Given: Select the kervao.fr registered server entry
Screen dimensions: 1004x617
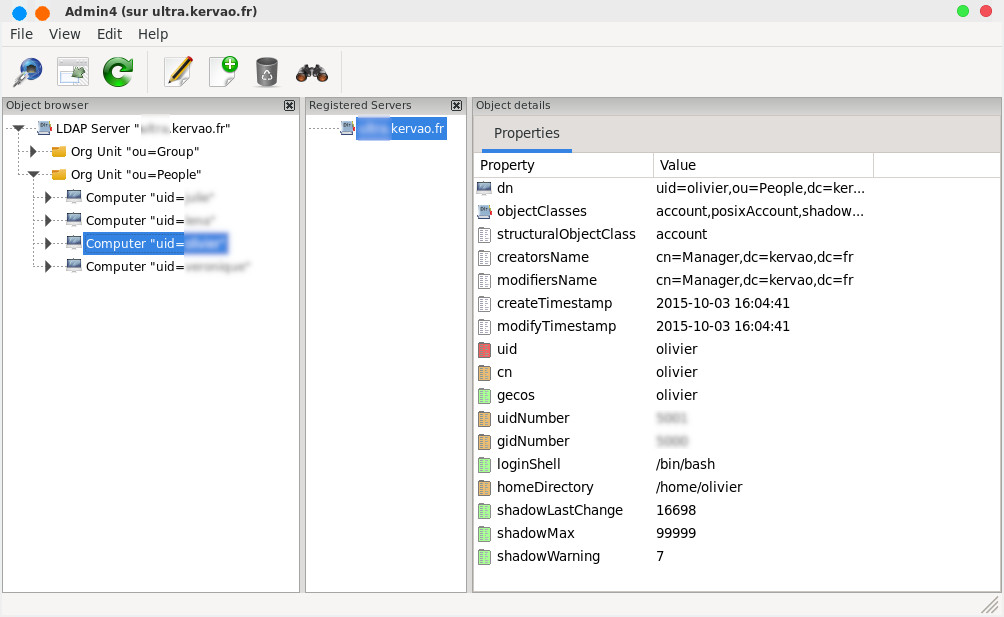Looking at the screenshot, I should coord(400,128).
